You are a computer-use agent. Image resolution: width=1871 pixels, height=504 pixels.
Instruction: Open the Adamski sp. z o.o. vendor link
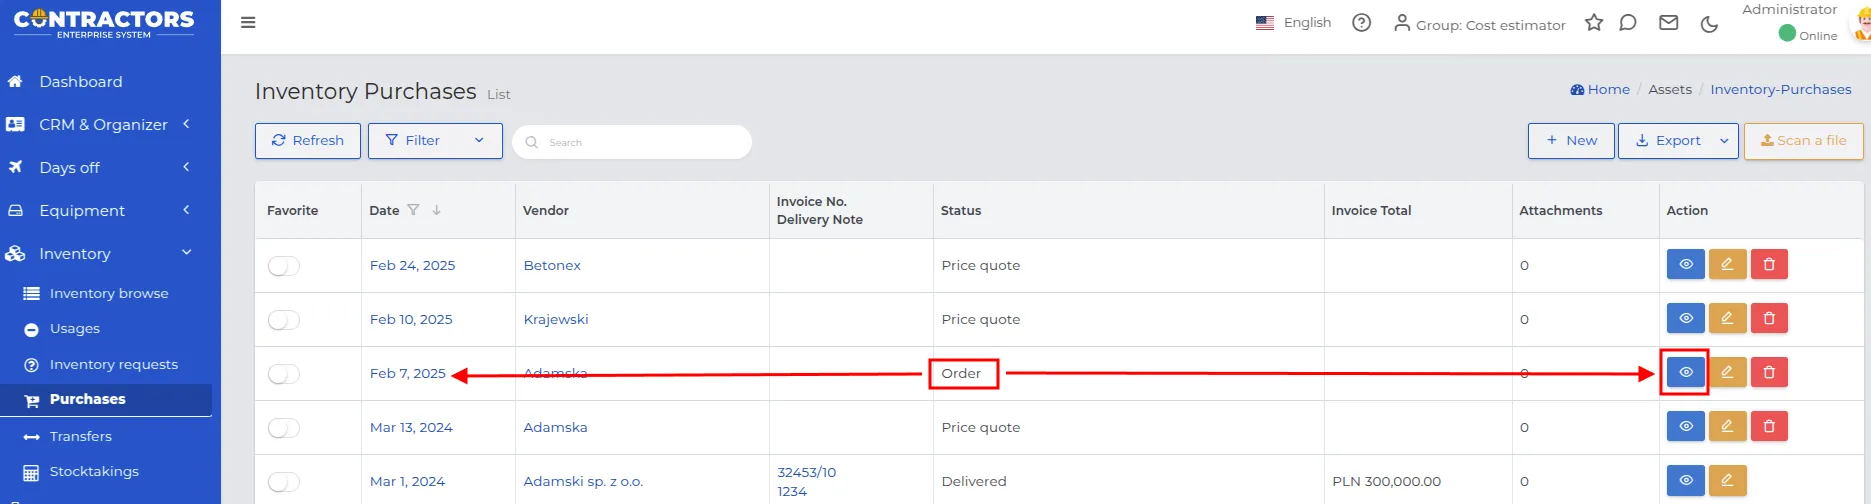[583, 482]
